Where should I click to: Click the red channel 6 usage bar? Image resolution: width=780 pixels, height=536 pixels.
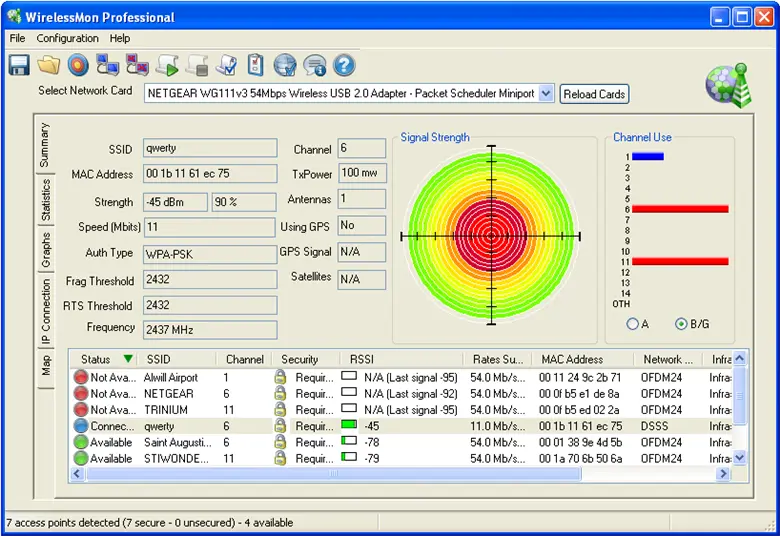click(680, 209)
